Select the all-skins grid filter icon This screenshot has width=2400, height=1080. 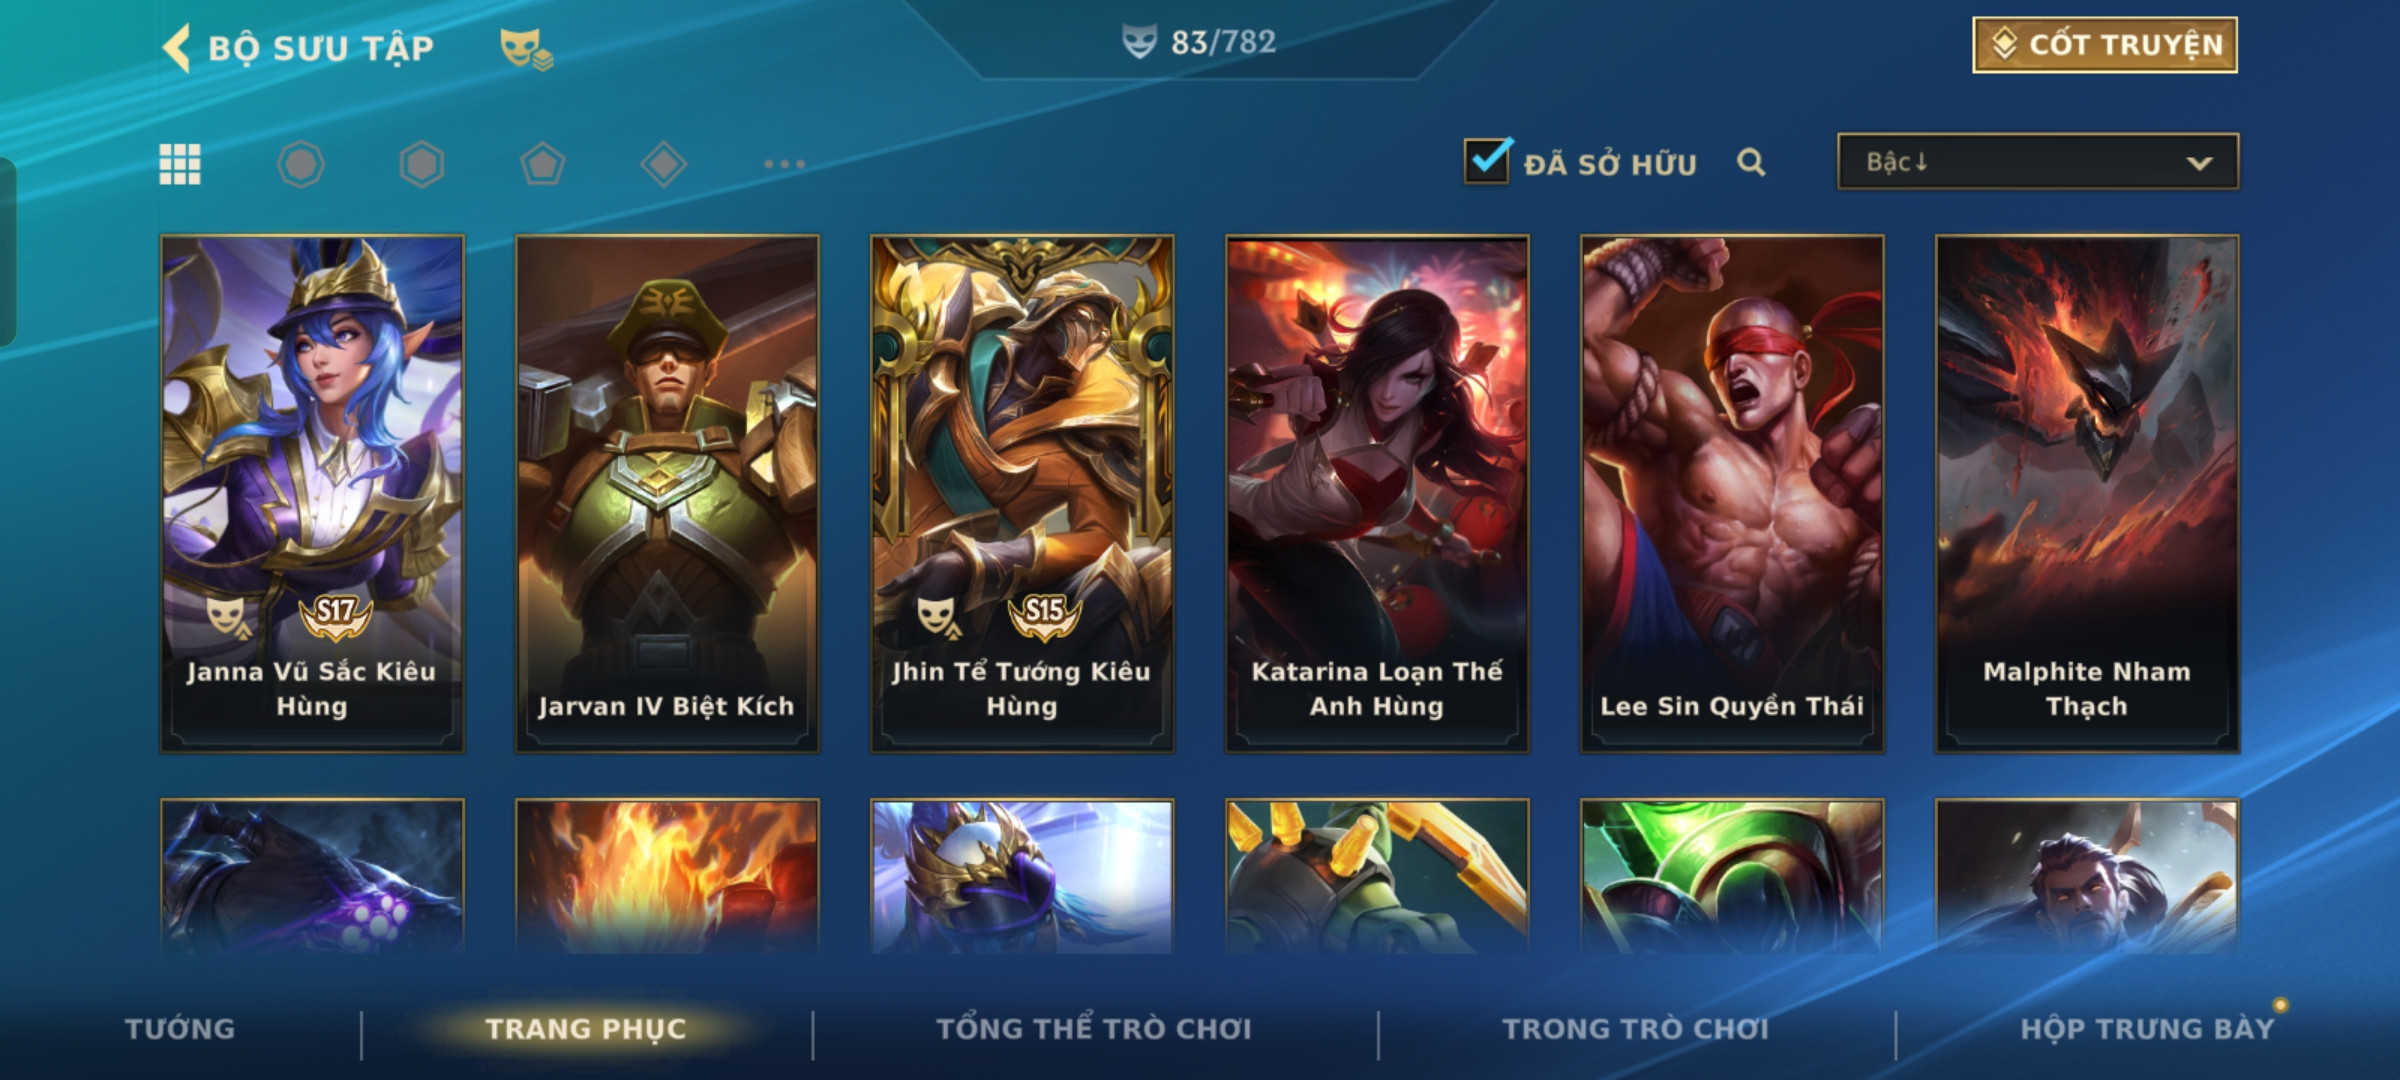(180, 164)
